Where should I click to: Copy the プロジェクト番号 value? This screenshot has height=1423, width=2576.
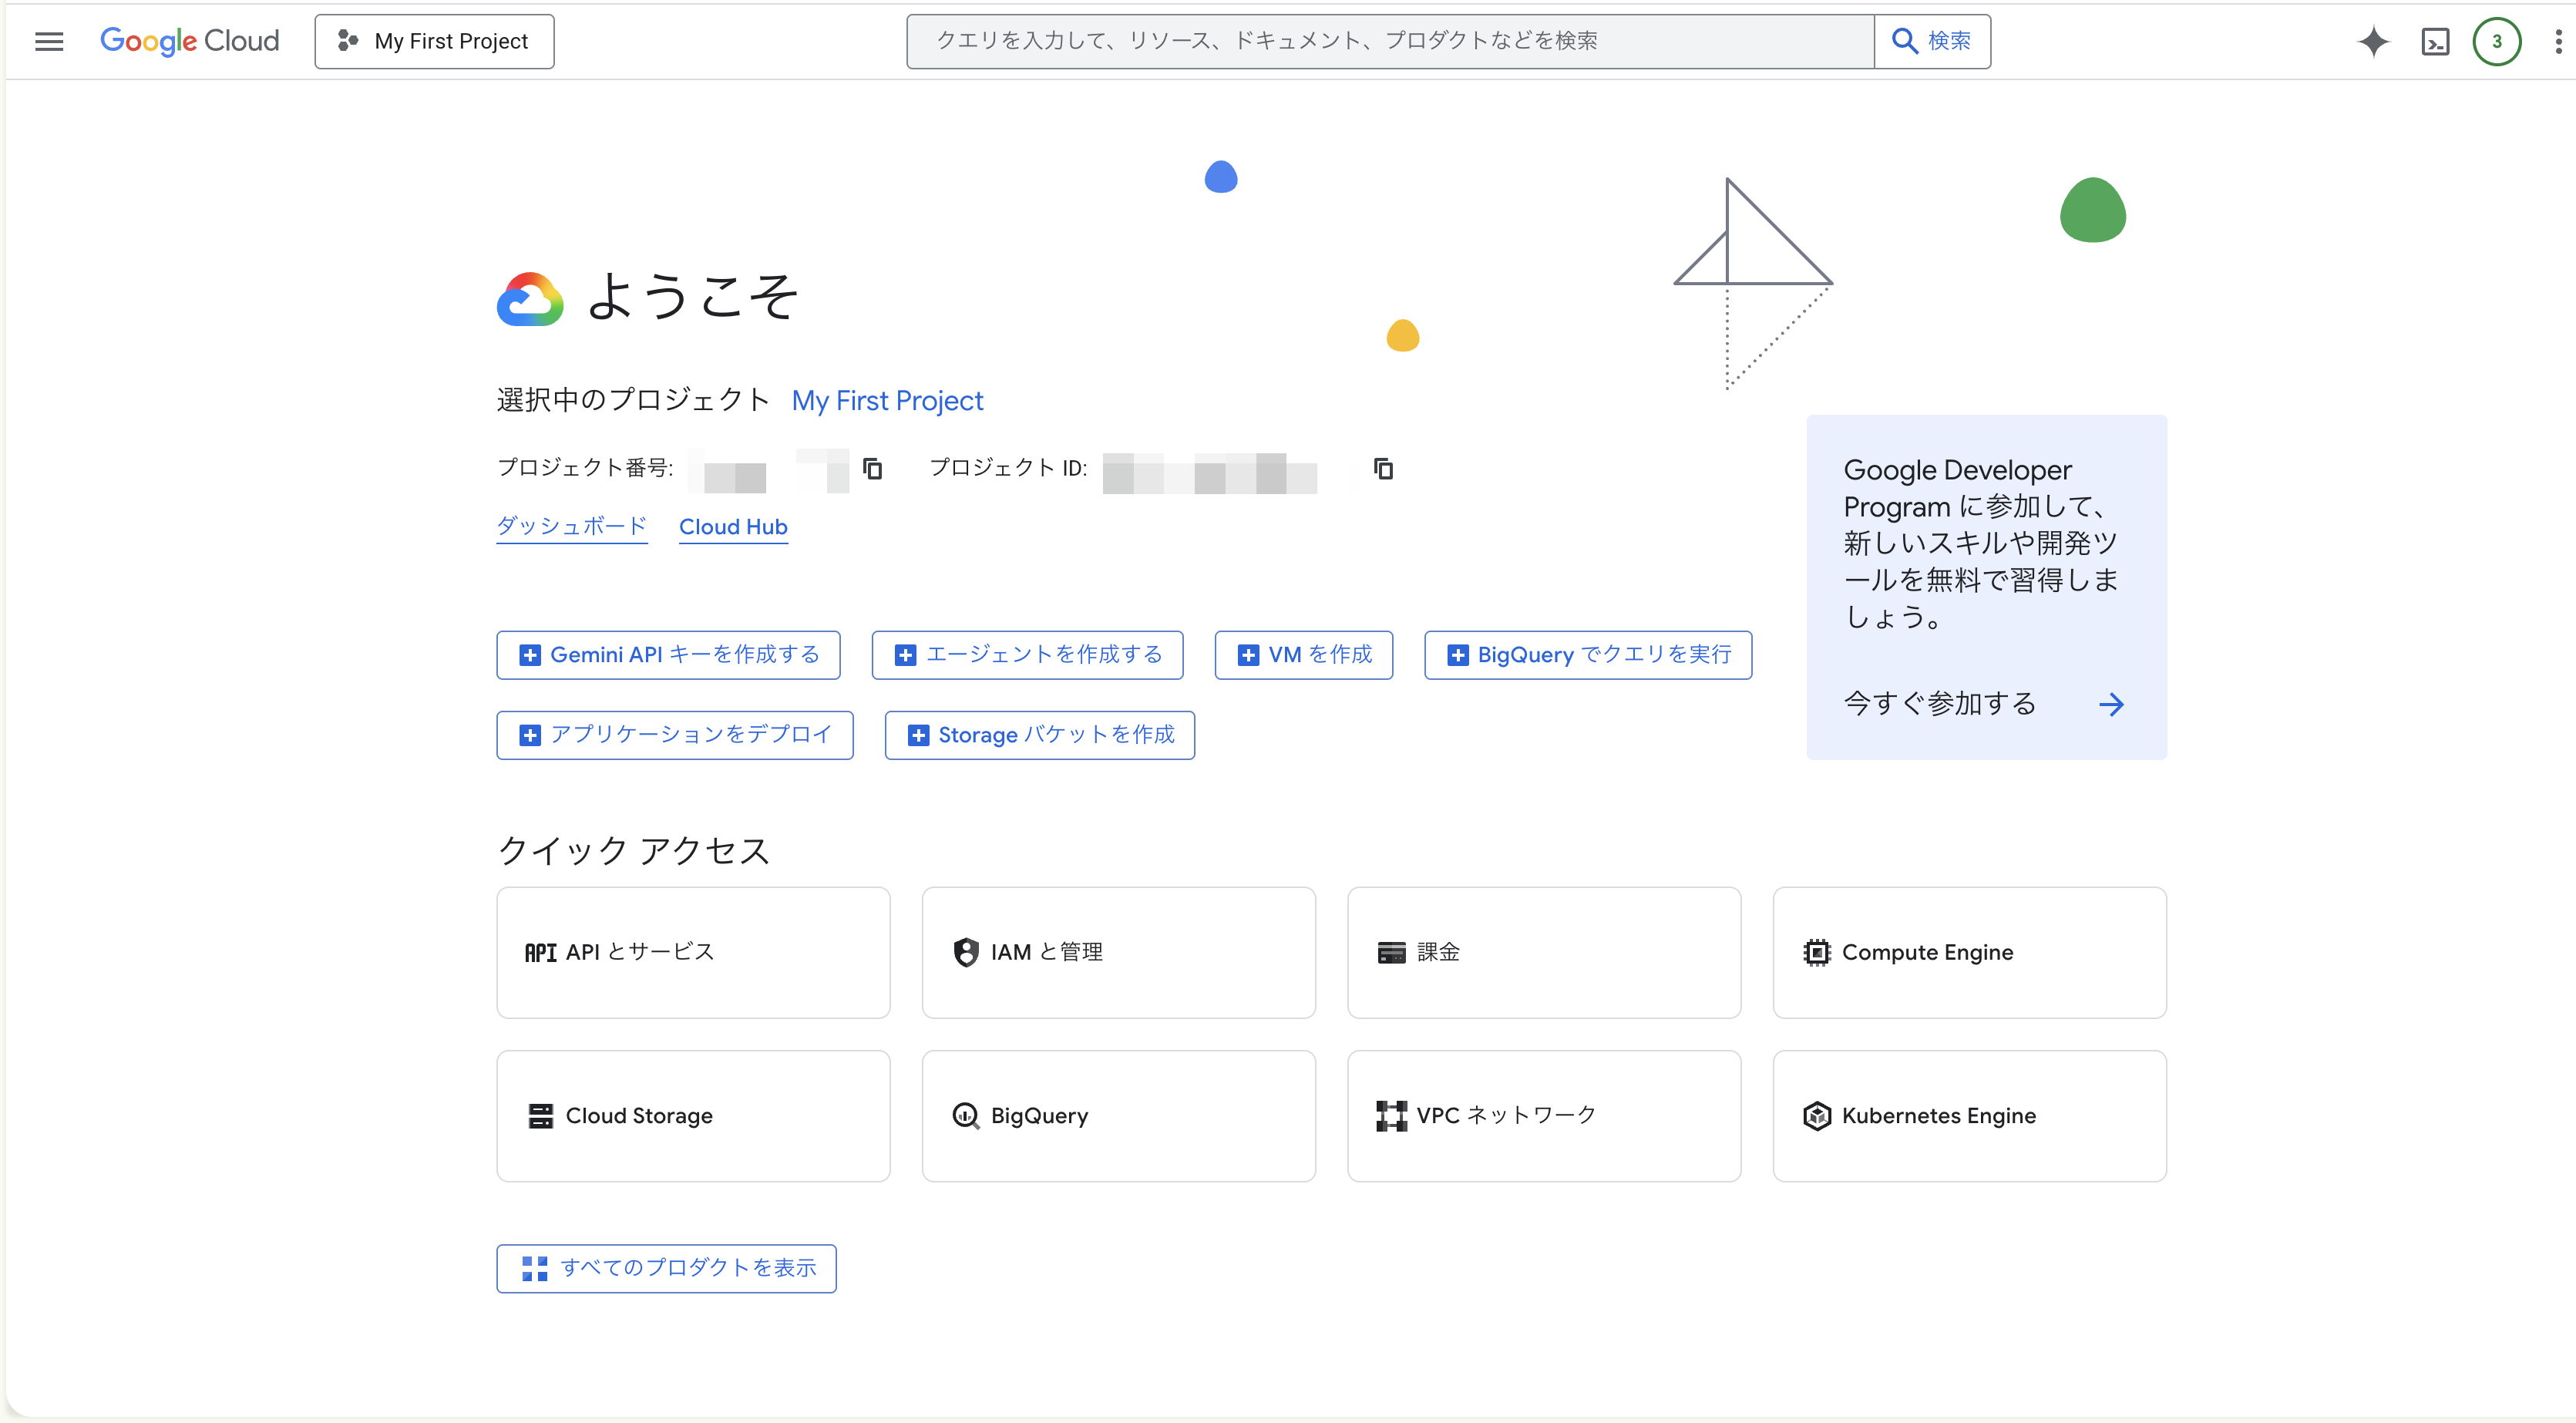click(872, 468)
